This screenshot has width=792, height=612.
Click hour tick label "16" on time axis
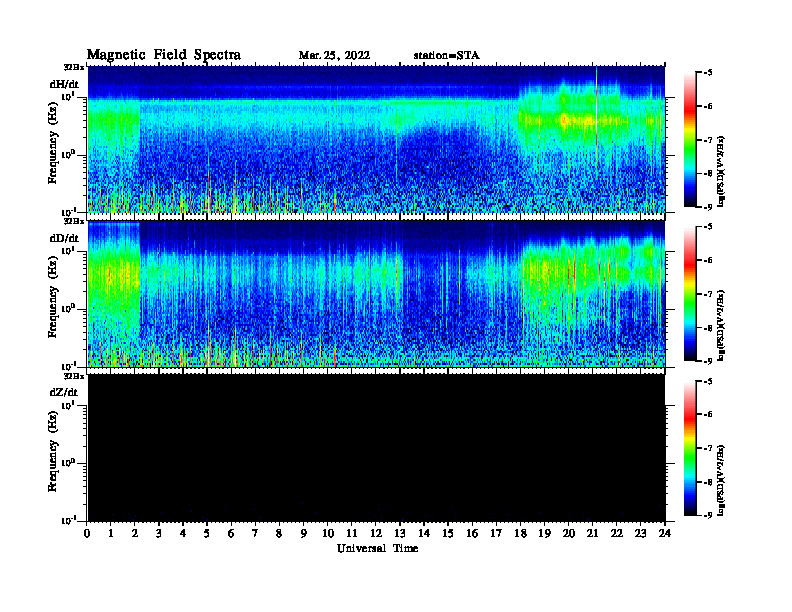(472, 533)
